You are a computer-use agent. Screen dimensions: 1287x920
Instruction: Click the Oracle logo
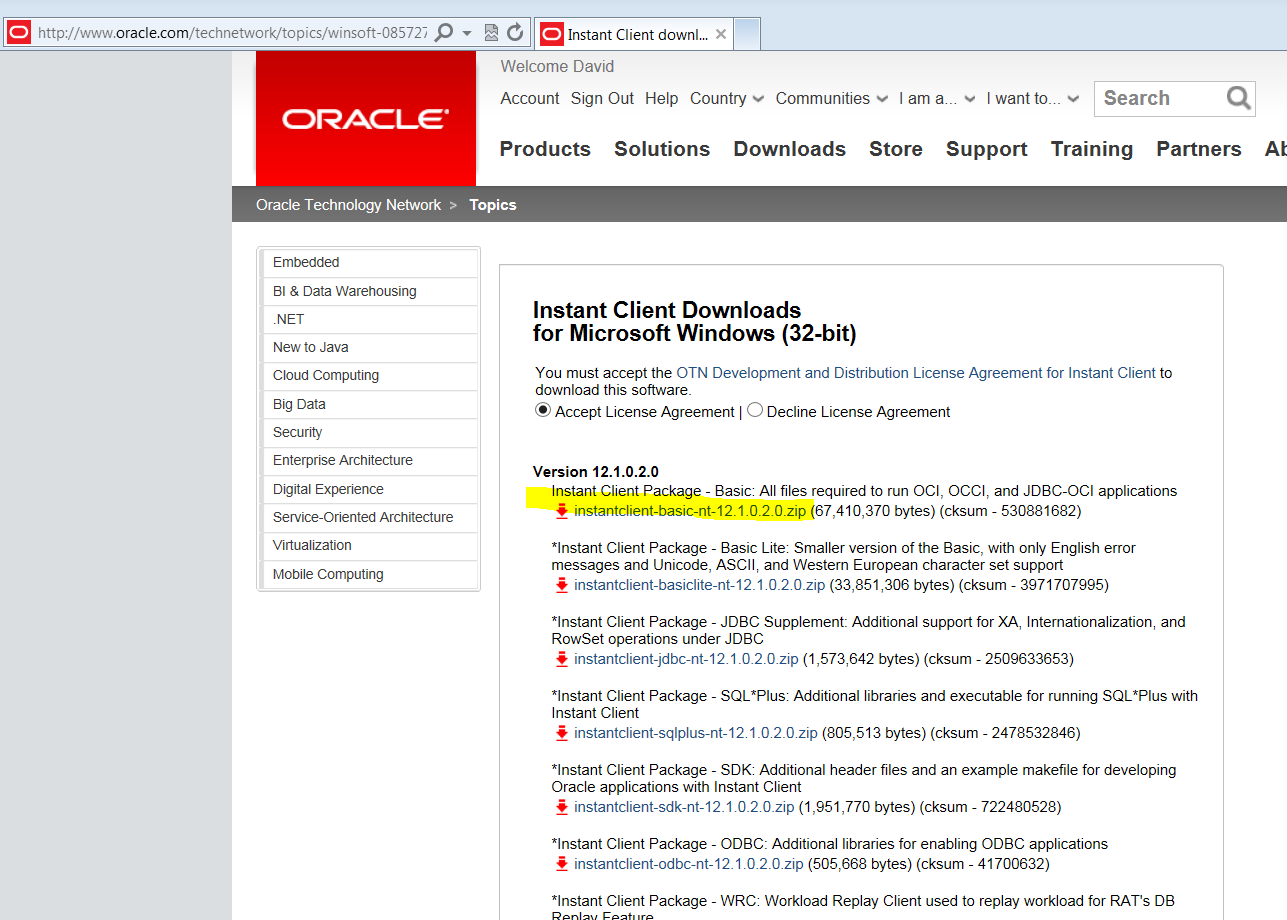[365, 118]
